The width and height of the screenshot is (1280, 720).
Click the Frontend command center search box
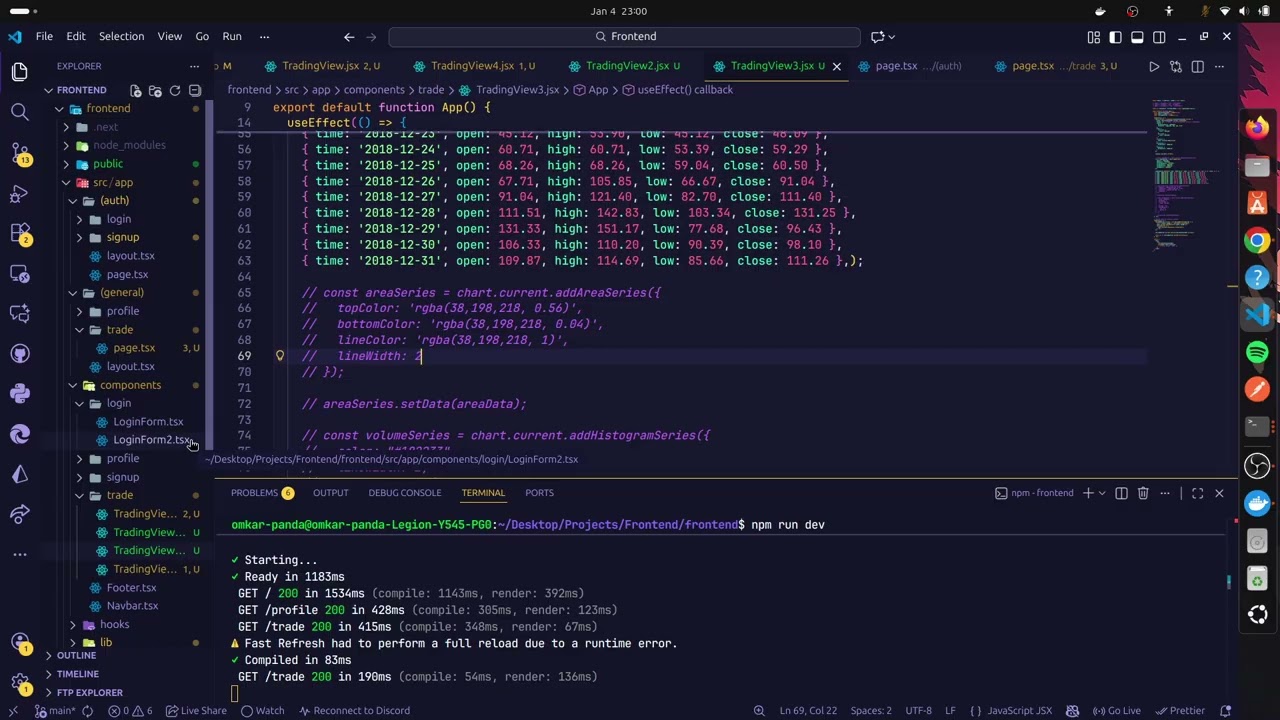click(624, 37)
